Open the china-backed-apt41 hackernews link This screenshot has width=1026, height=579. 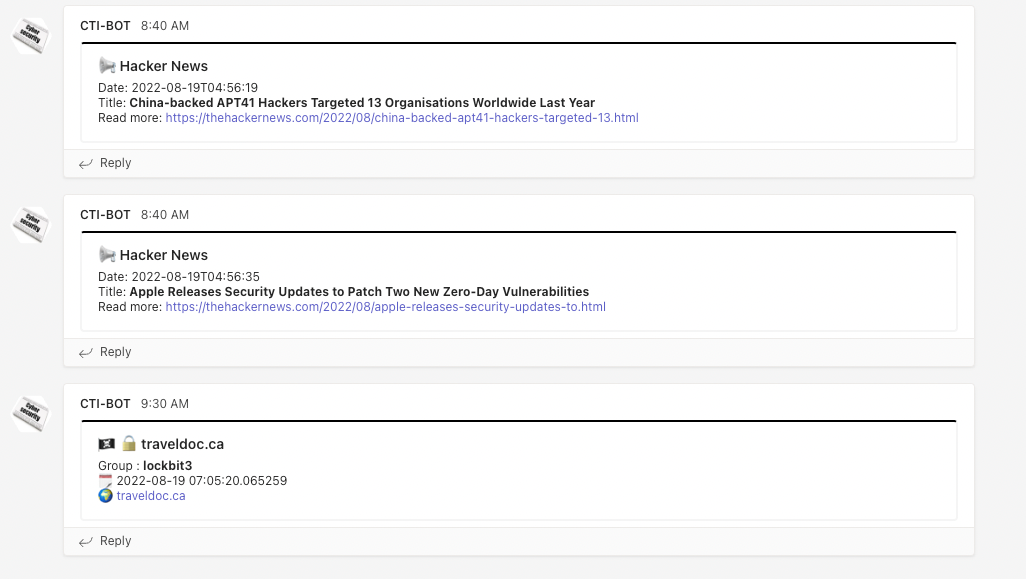(402, 118)
